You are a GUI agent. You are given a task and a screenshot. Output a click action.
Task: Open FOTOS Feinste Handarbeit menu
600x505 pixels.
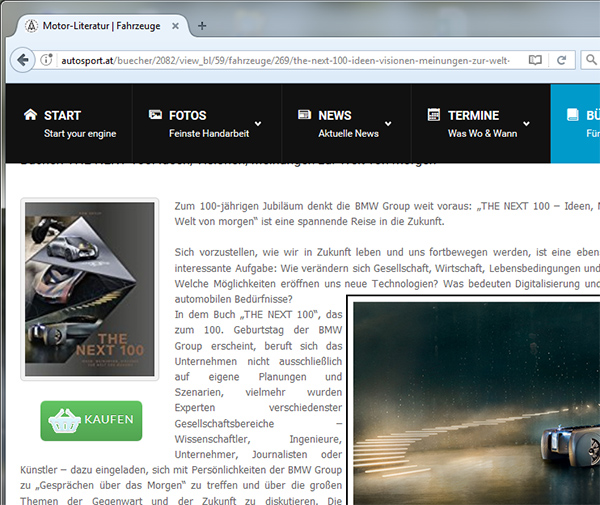[207, 124]
